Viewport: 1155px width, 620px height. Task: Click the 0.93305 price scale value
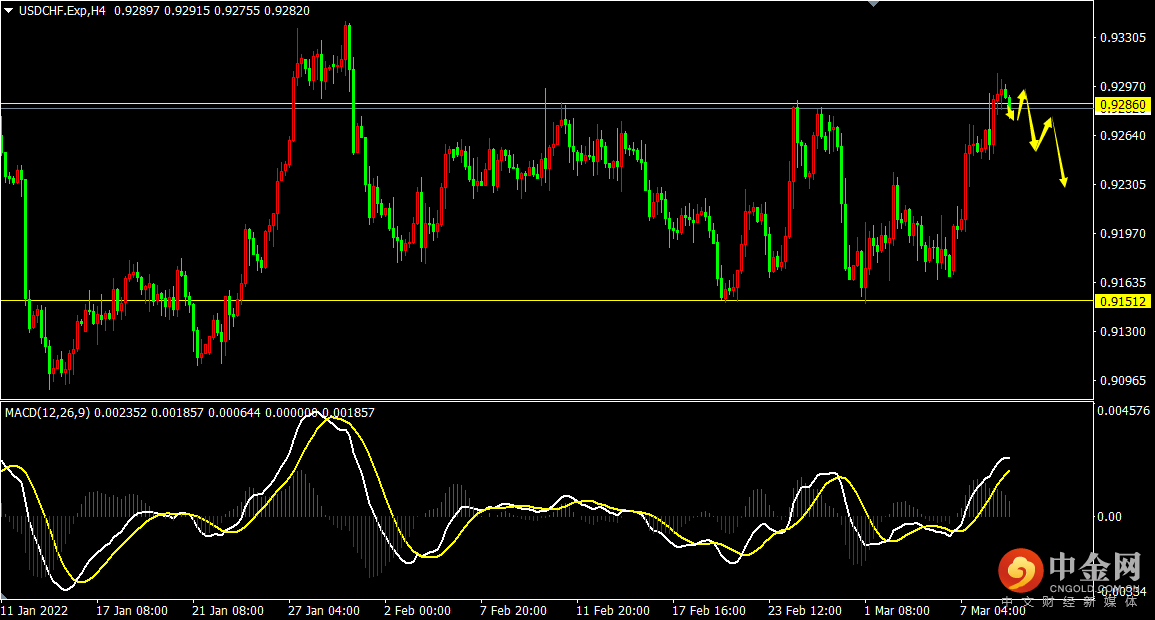click(1122, 38)
